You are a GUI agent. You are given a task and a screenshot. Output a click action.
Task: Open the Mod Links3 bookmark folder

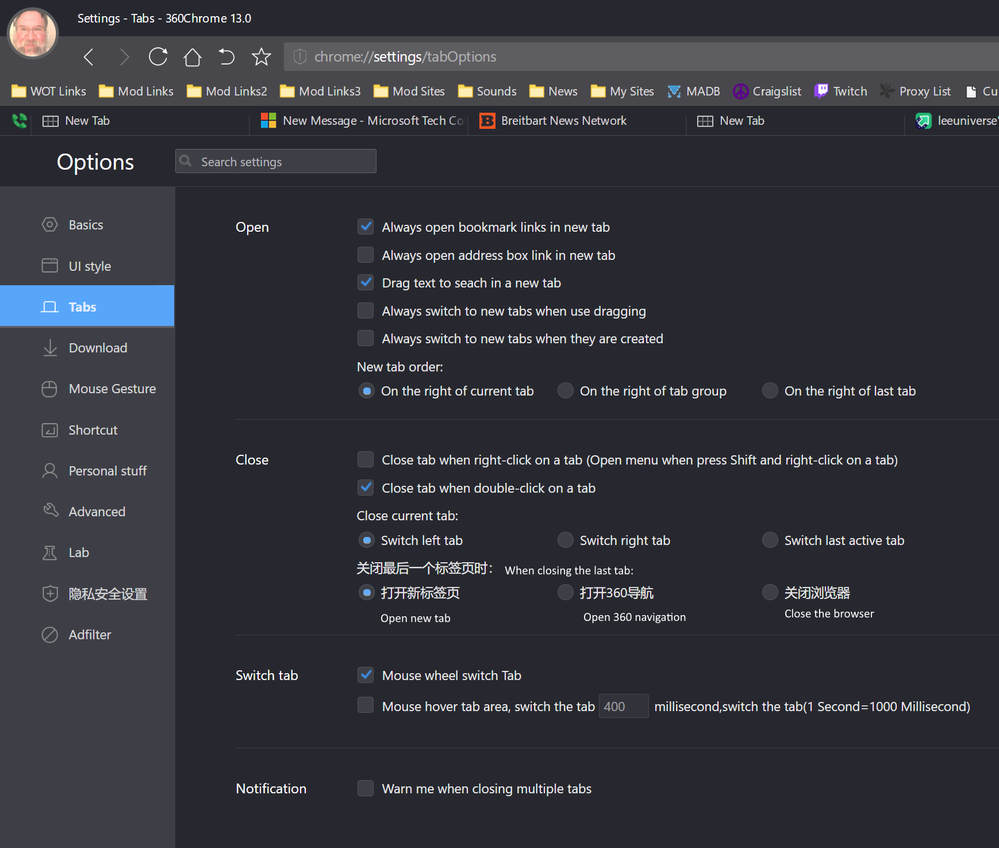click(320, 91)
